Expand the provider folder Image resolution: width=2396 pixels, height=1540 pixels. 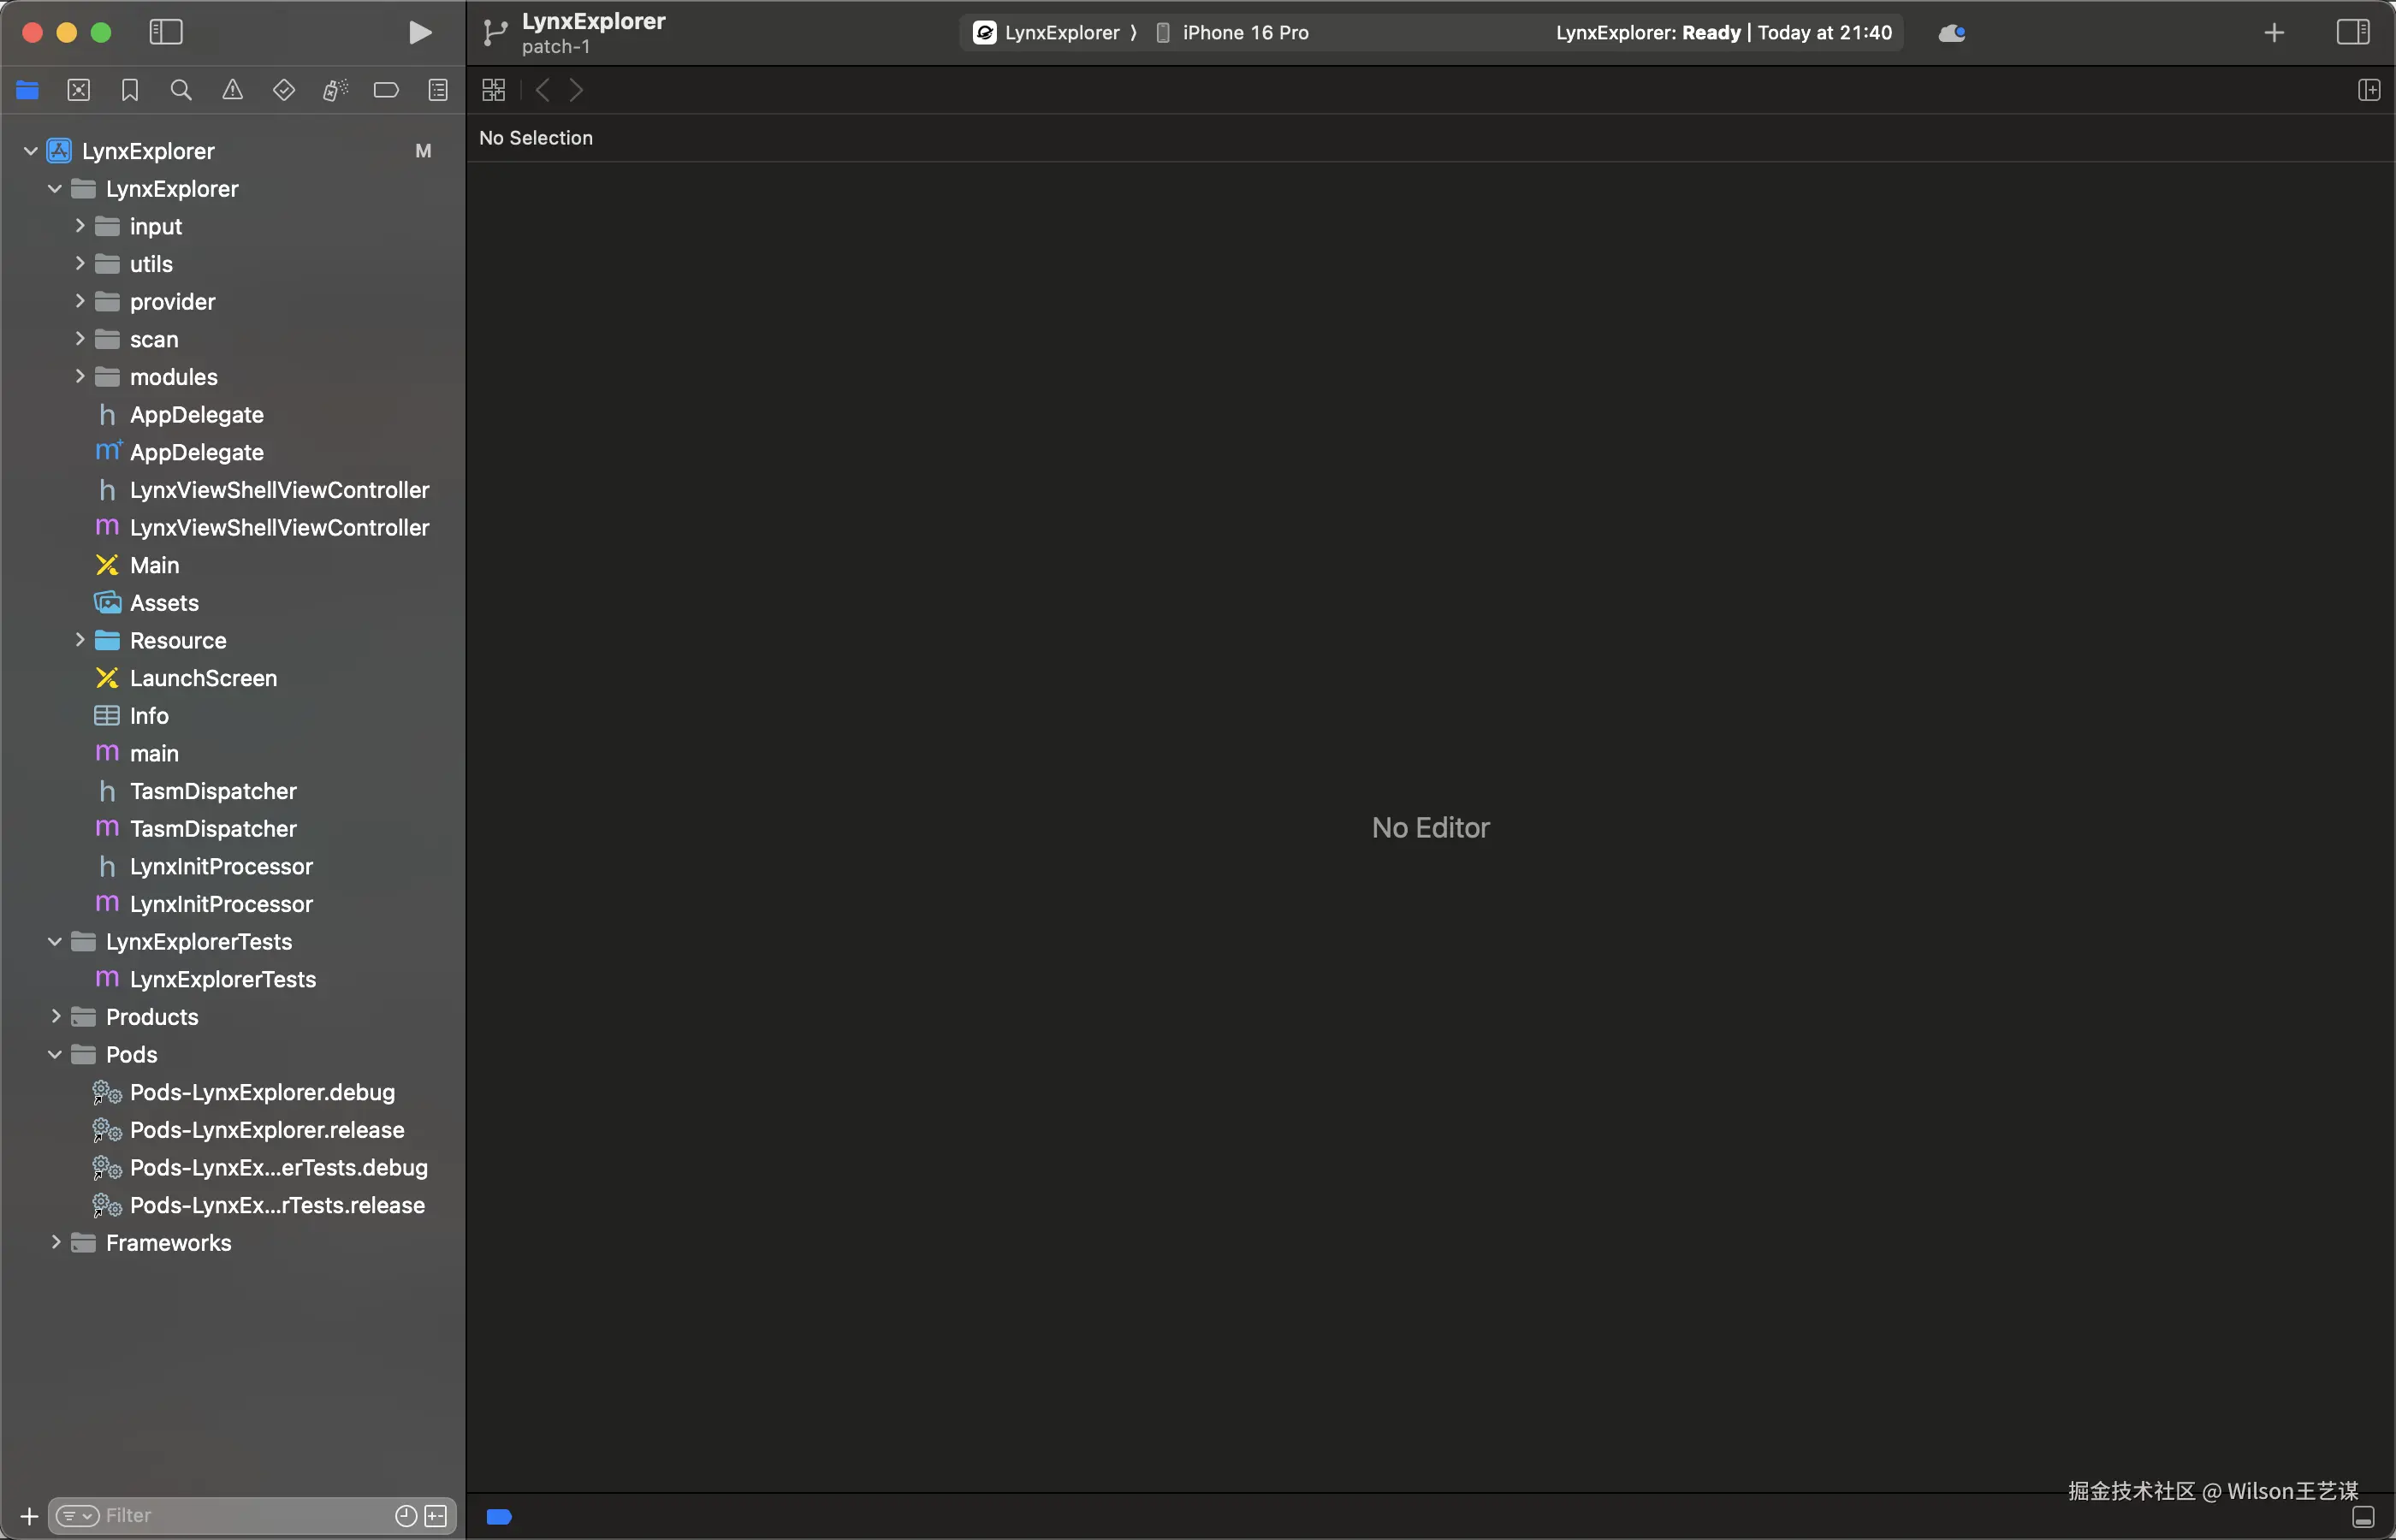click(x=80, y=302)
